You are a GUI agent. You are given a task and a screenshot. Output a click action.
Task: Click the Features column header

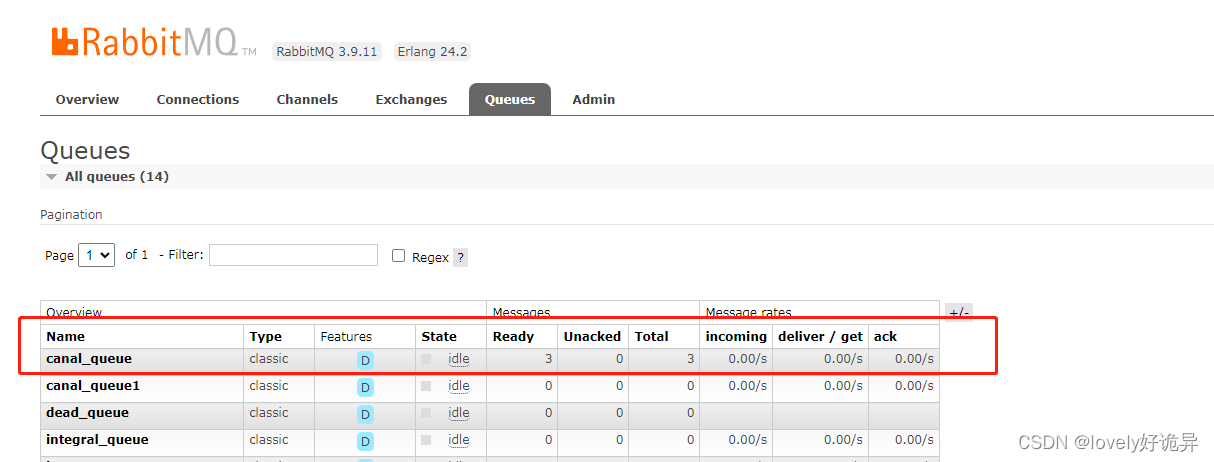click(346, 336)
